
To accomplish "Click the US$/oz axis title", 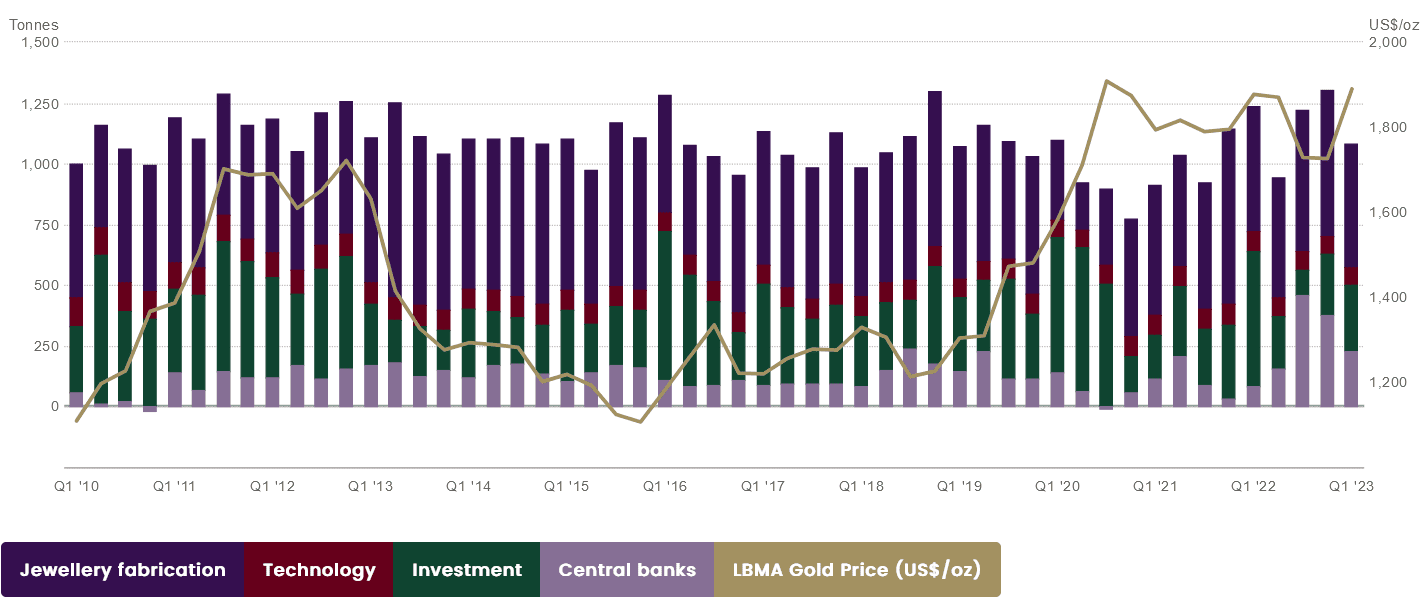I will [1393, 24].
